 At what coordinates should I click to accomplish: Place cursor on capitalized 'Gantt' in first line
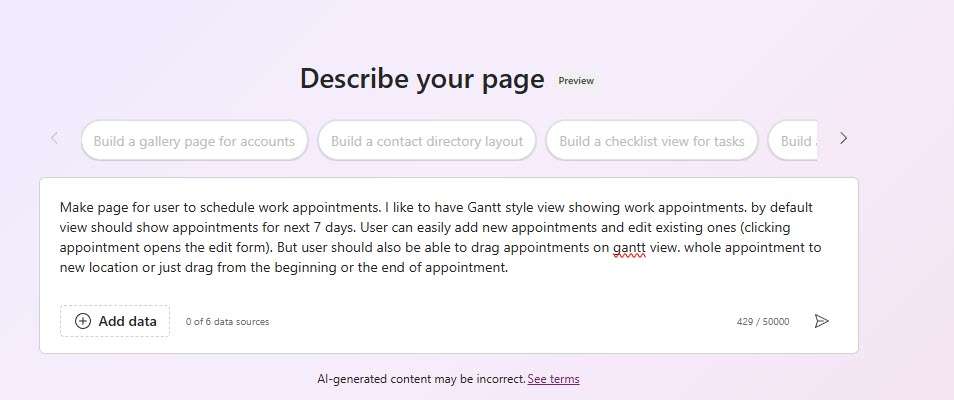click(x=484, y=207)
